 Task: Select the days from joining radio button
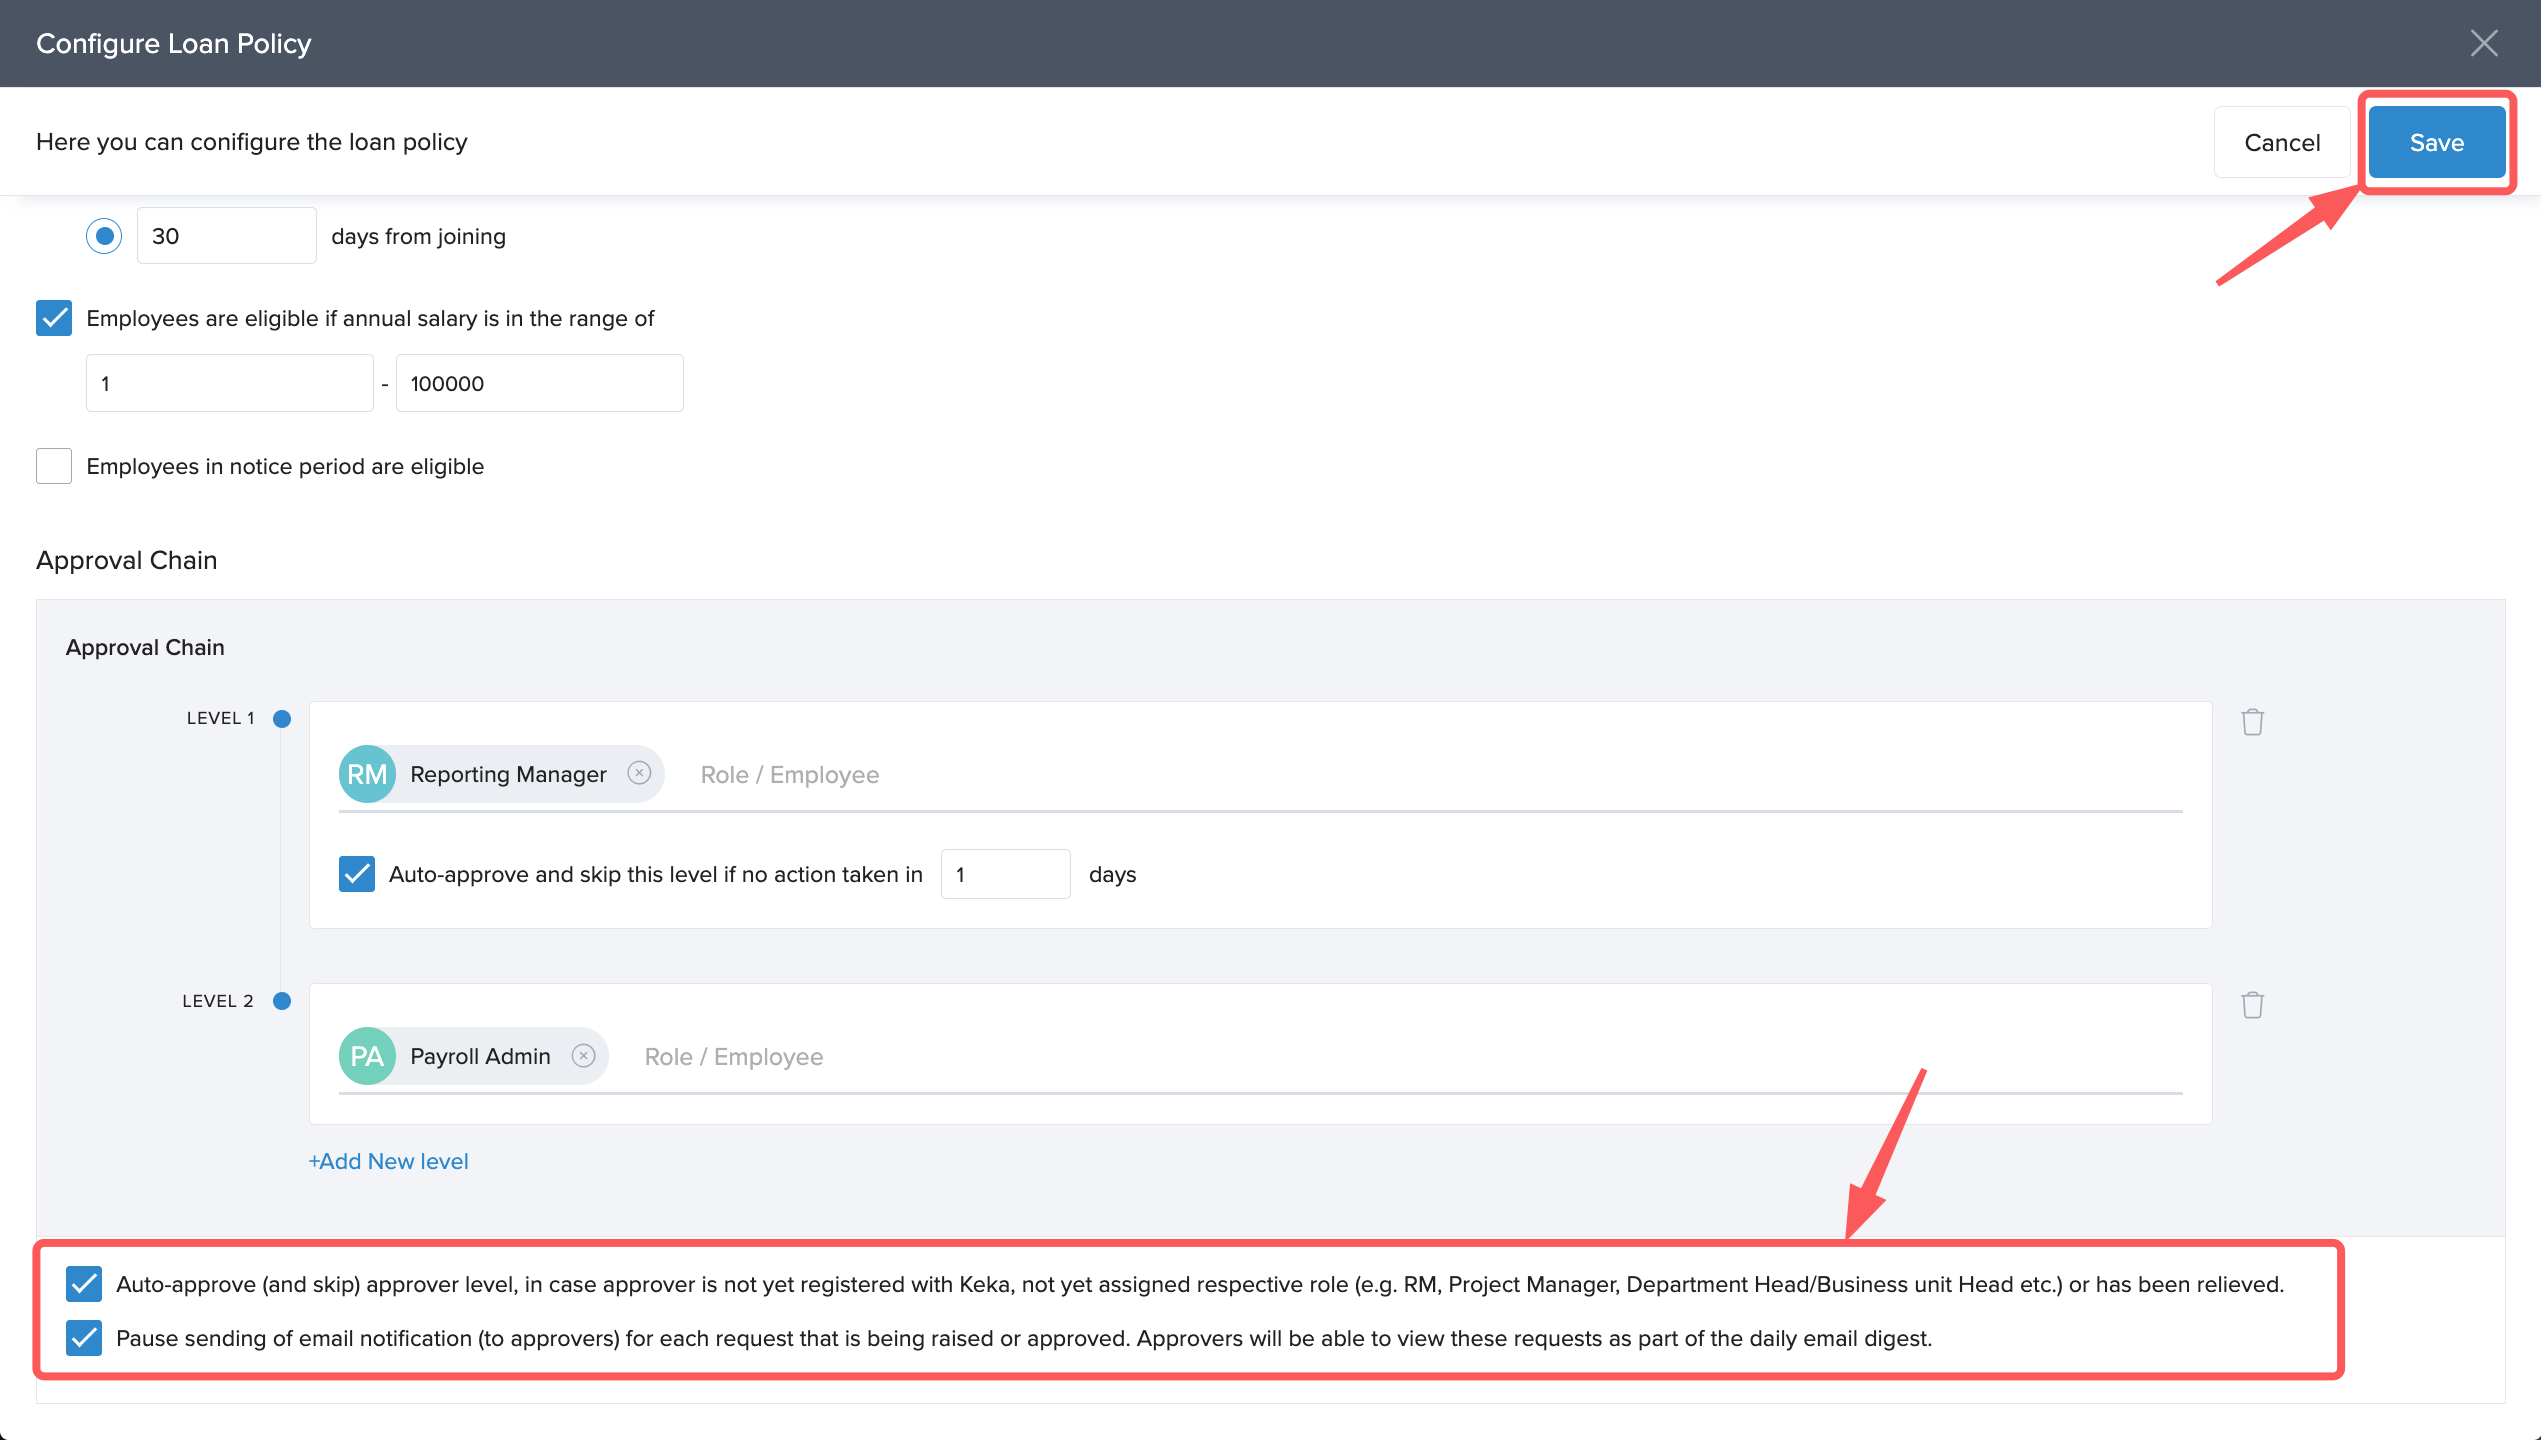click(104, 236)
